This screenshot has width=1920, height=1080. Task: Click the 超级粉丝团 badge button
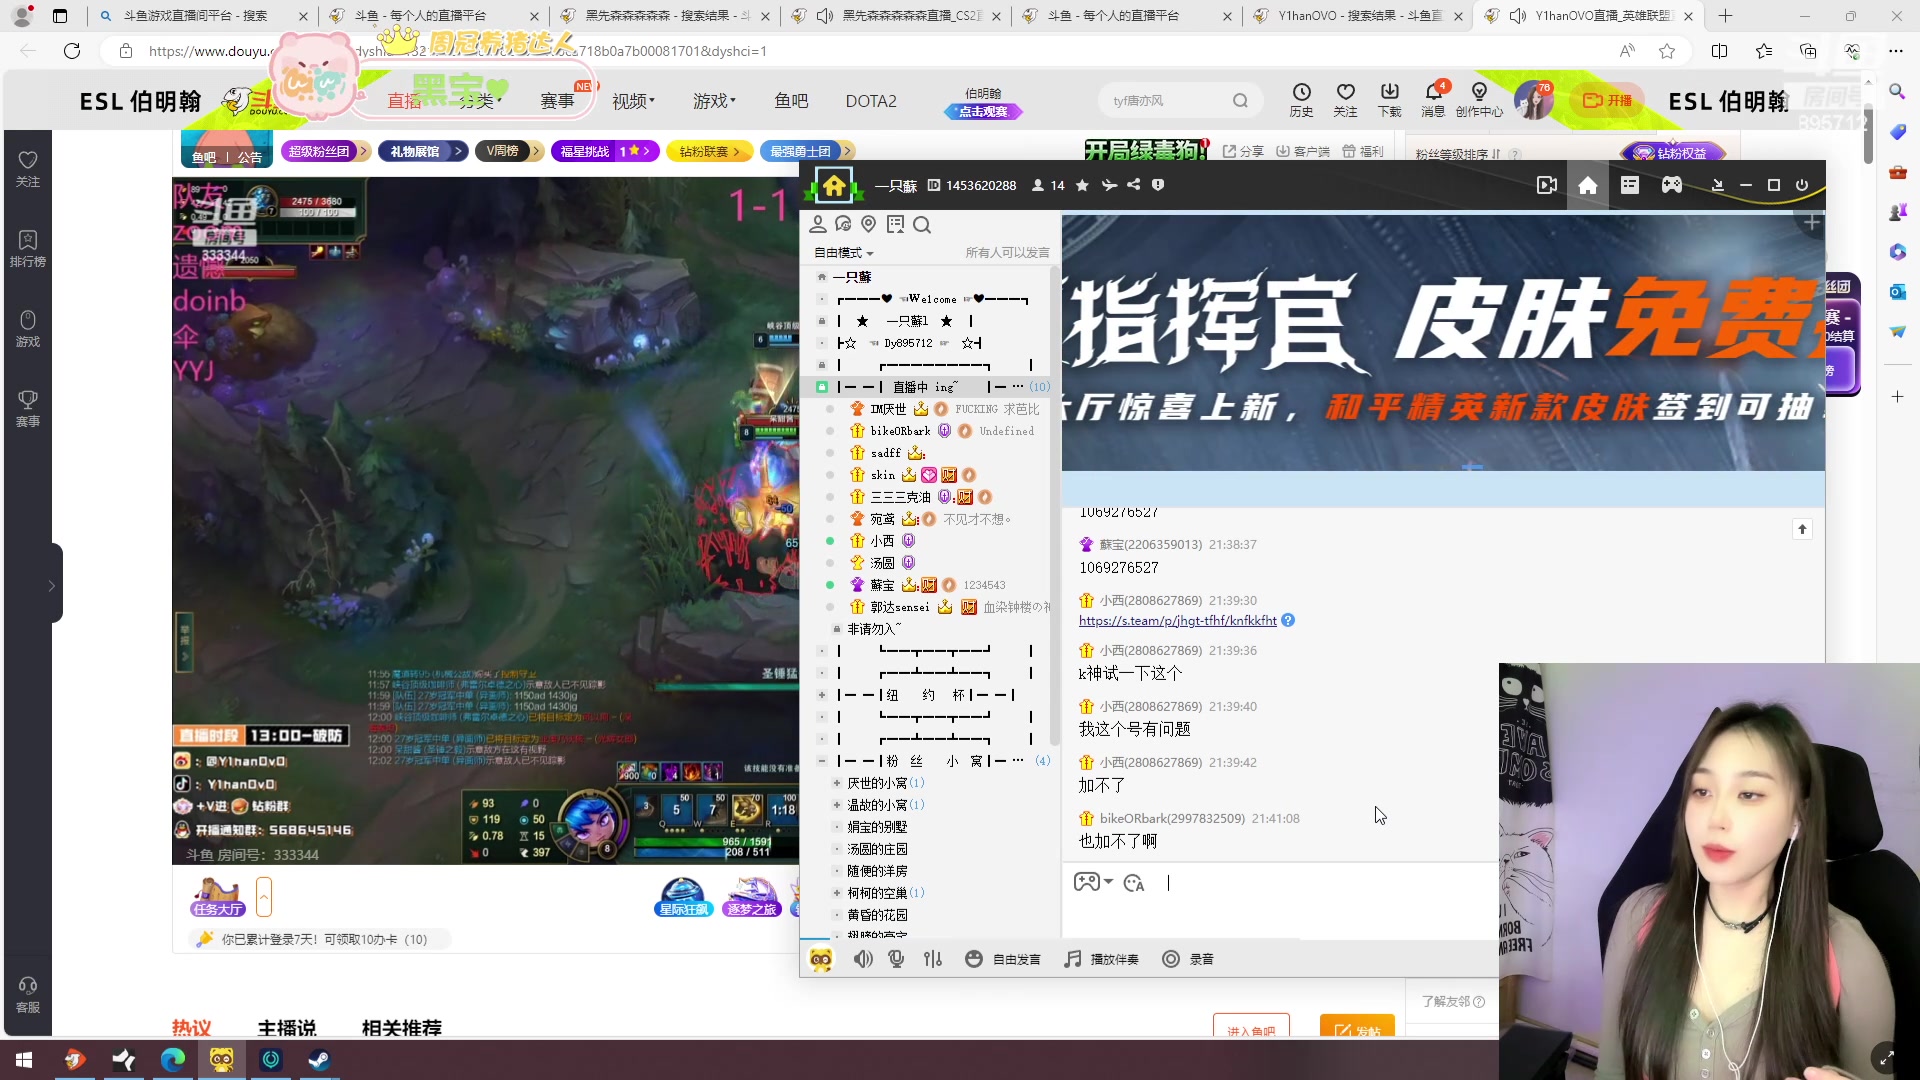pos(326,151)
